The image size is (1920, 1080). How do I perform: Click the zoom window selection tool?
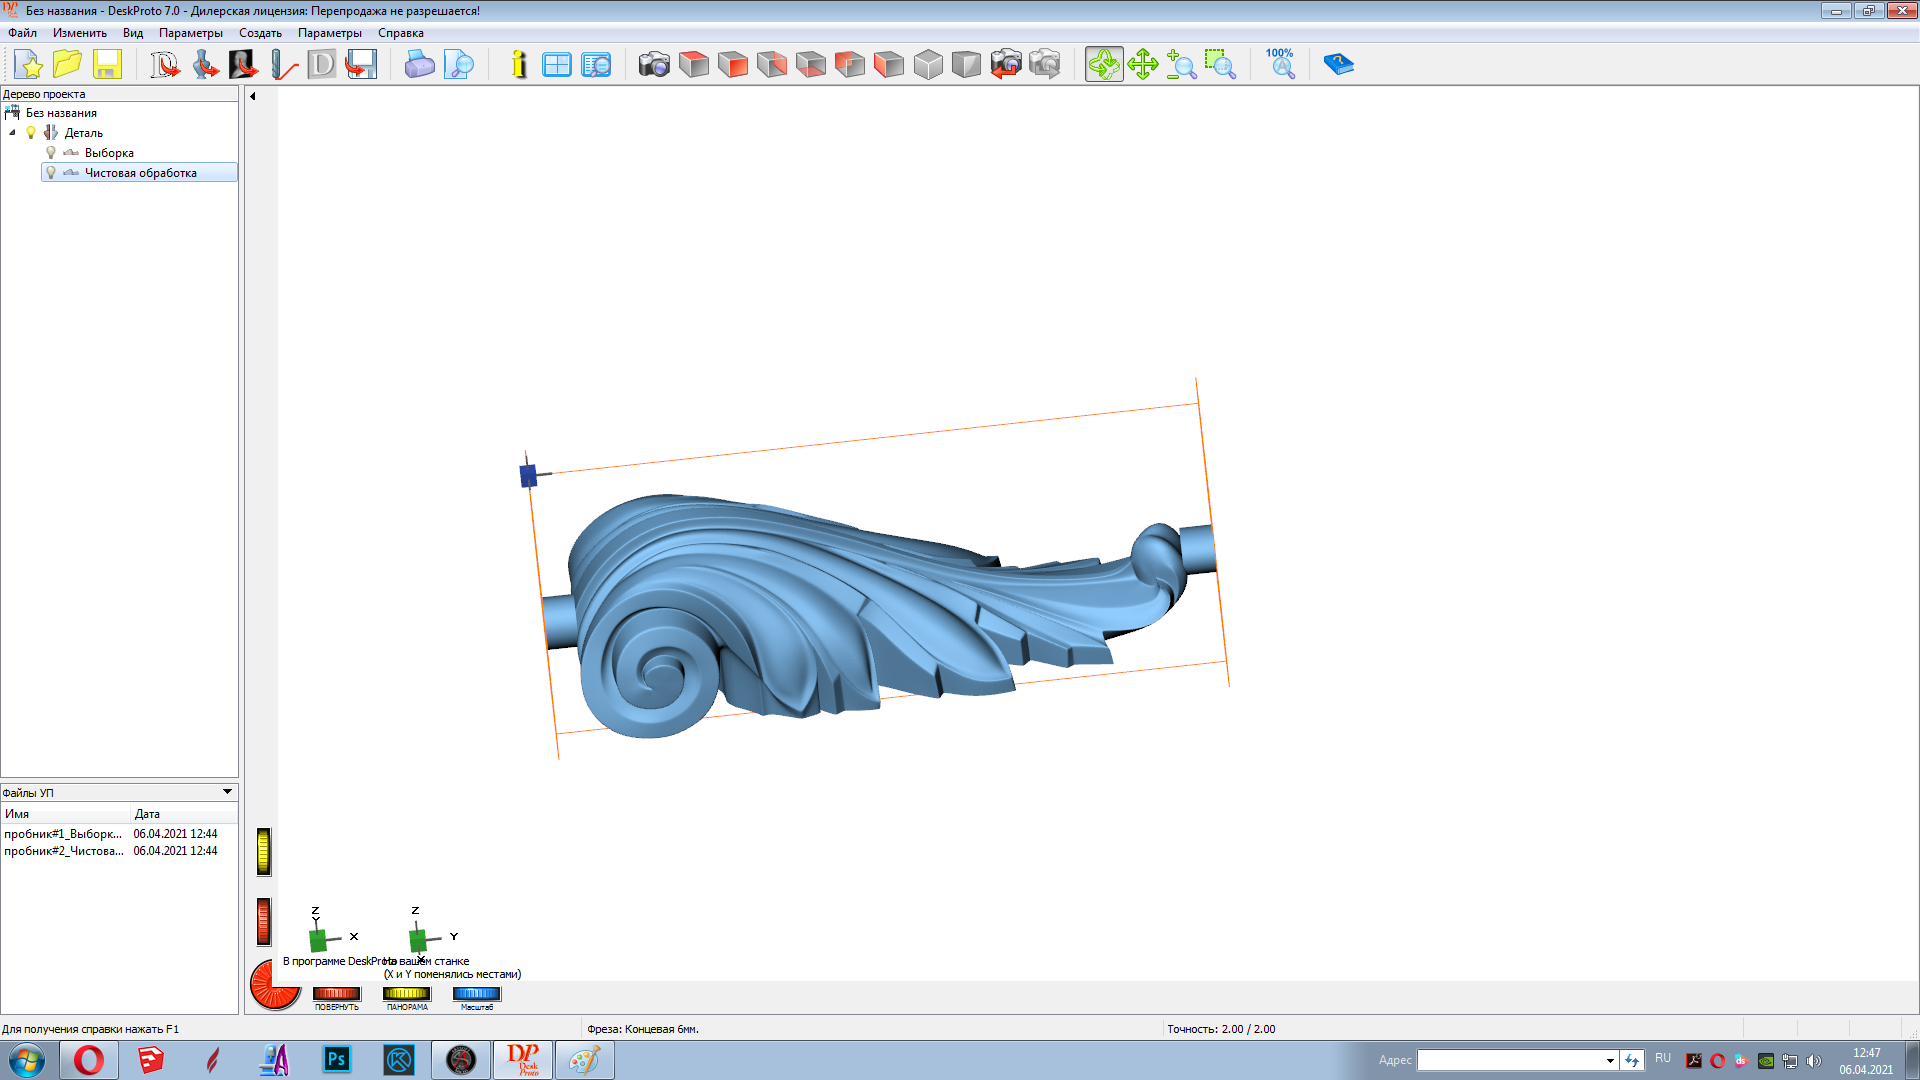pyautogui.click(x=1220, y=65)
